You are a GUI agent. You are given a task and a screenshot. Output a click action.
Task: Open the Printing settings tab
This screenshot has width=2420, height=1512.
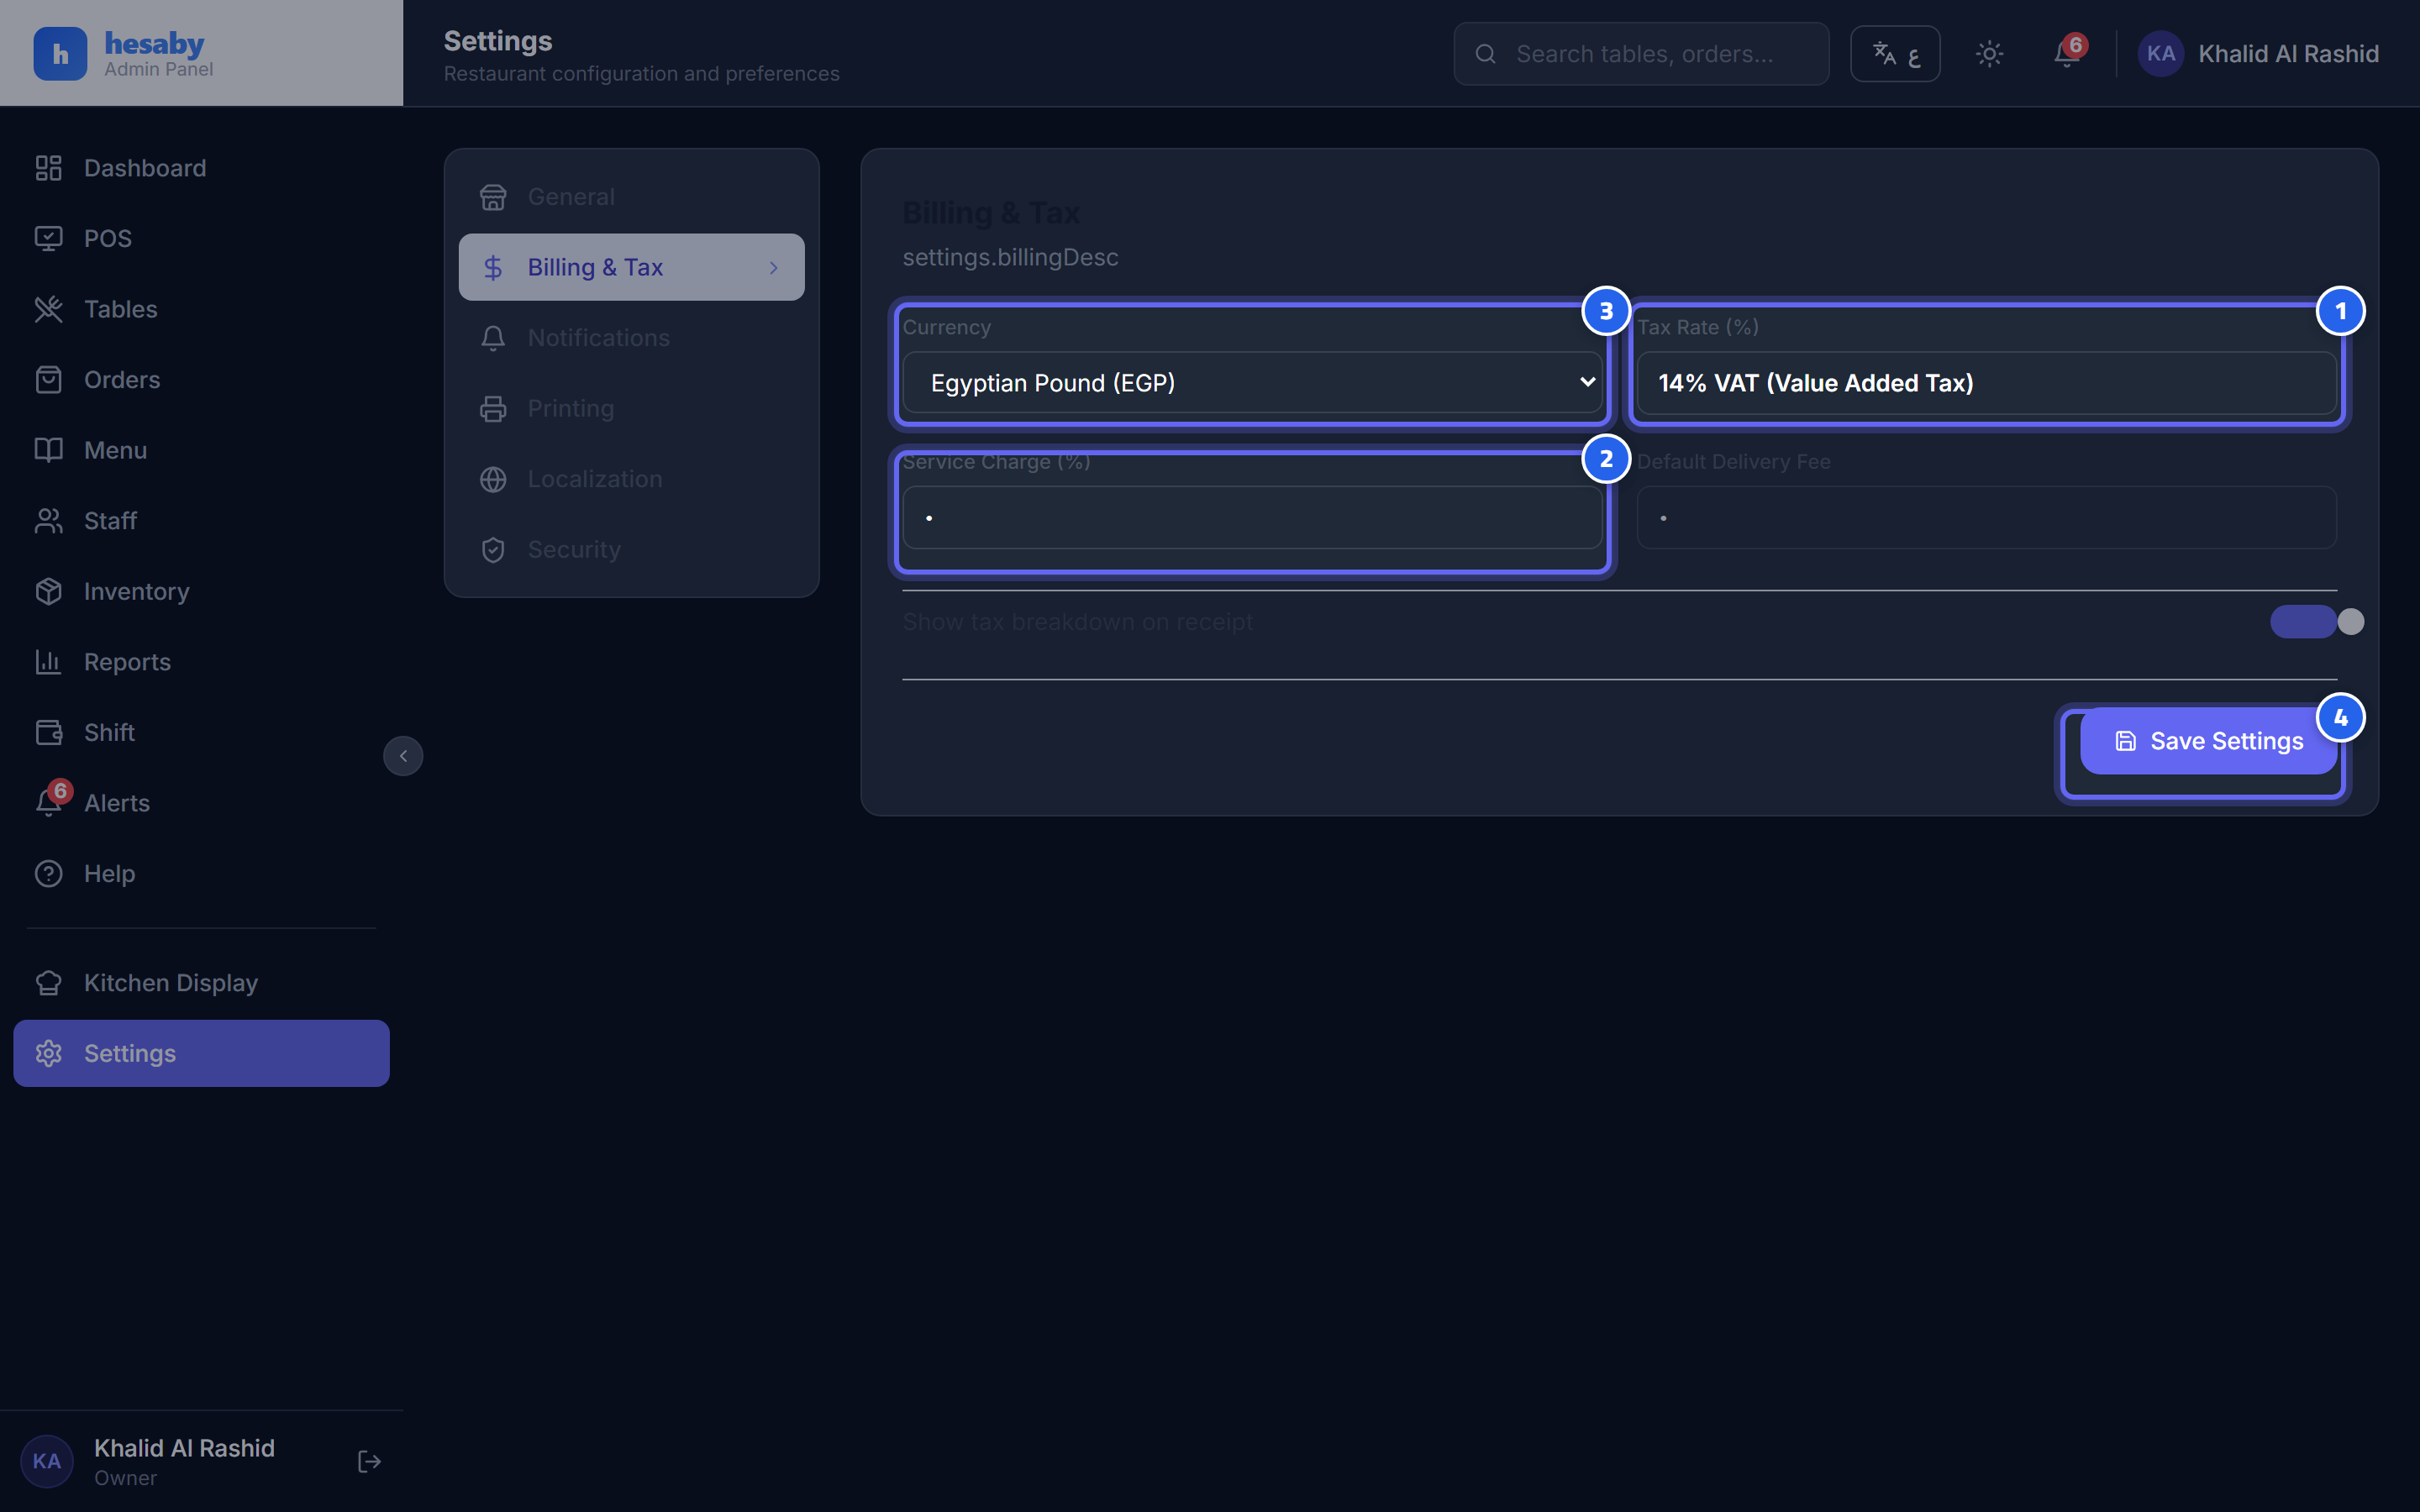tap(631, 408)
